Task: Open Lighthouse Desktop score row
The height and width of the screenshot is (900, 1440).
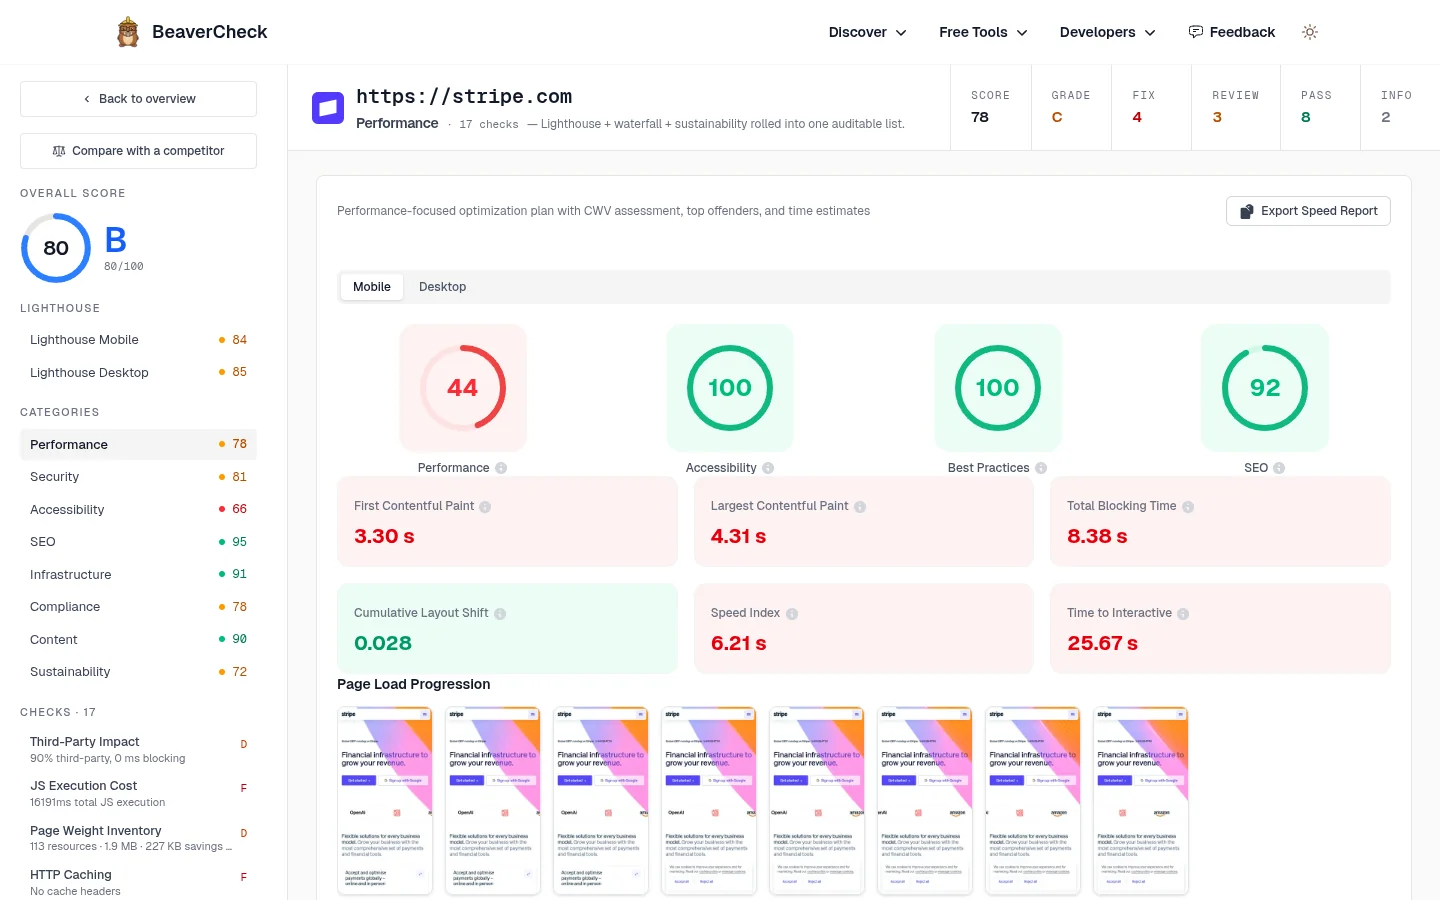Action: pyautogui.click(x=138, y=372)
